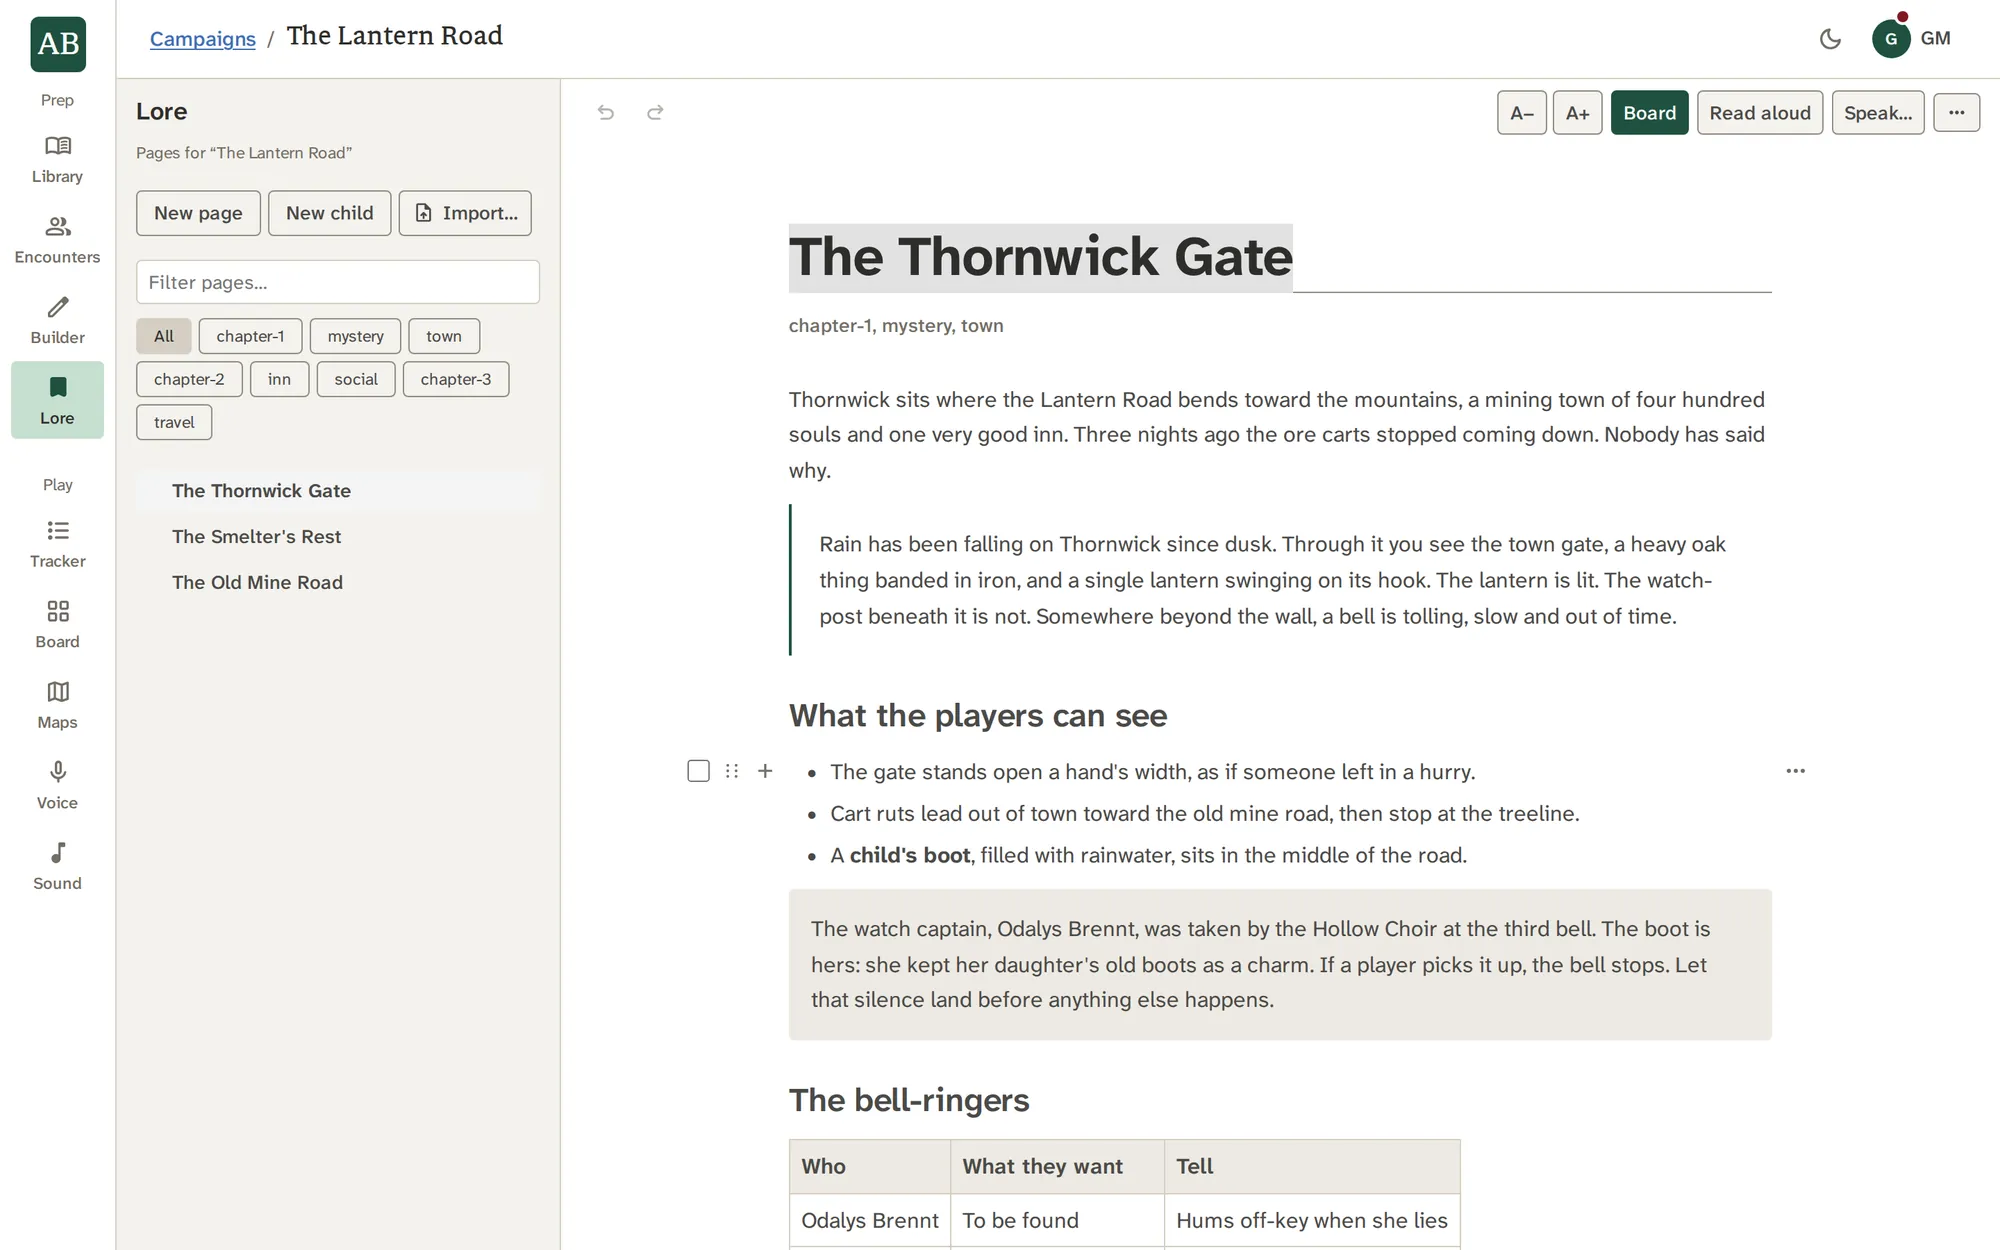
Task: Open the GM user avatar menu
Action: pos(1912,39)
